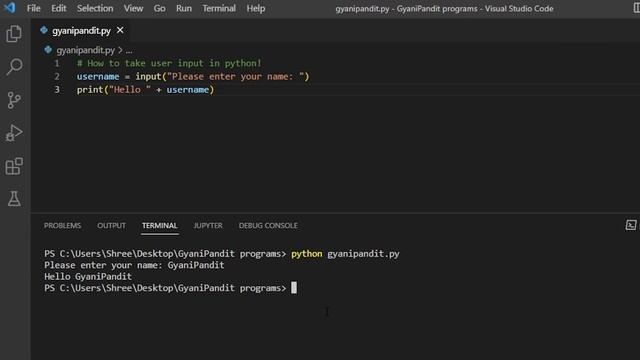Click gyanipandit.py in the breadcrumb
The width and height of the screenshot is (640, 360).
coord(86,50)
